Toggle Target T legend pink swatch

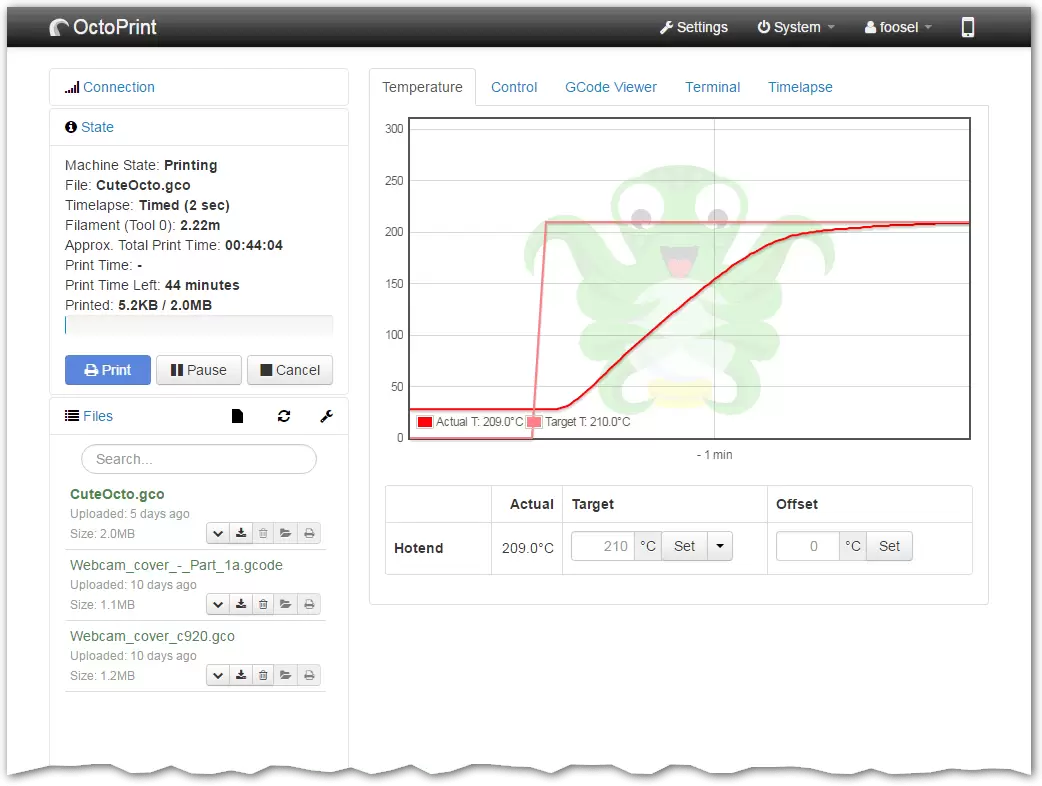[534, 422]
